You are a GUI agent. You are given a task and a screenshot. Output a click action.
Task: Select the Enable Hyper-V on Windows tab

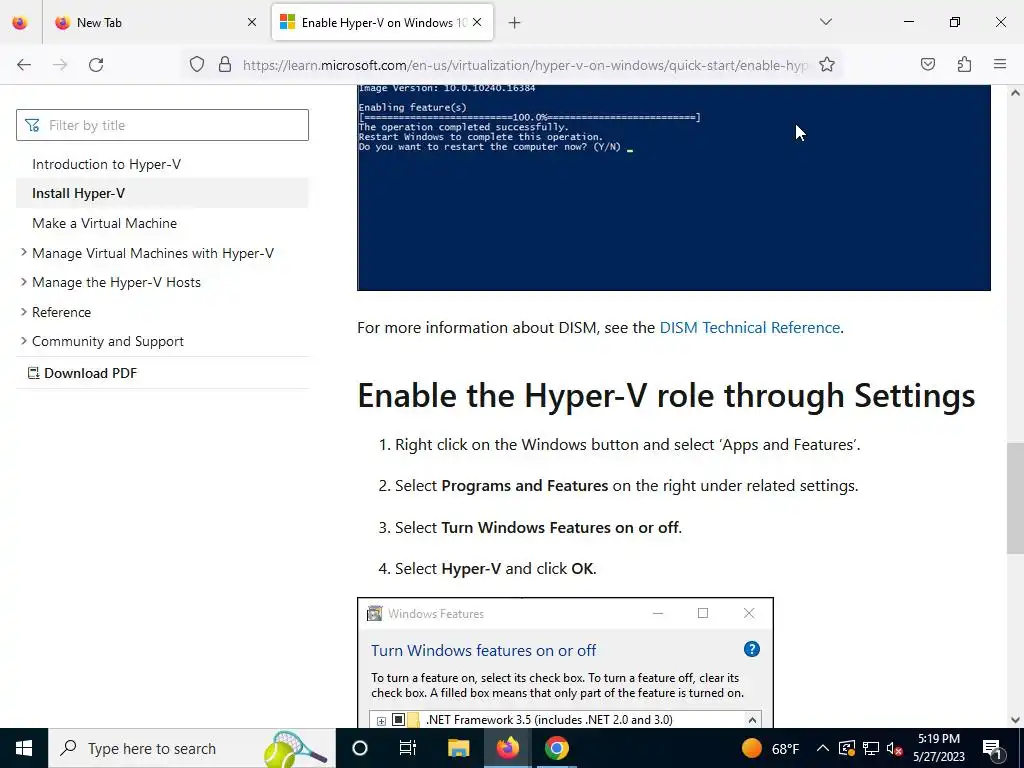(383, 22)
